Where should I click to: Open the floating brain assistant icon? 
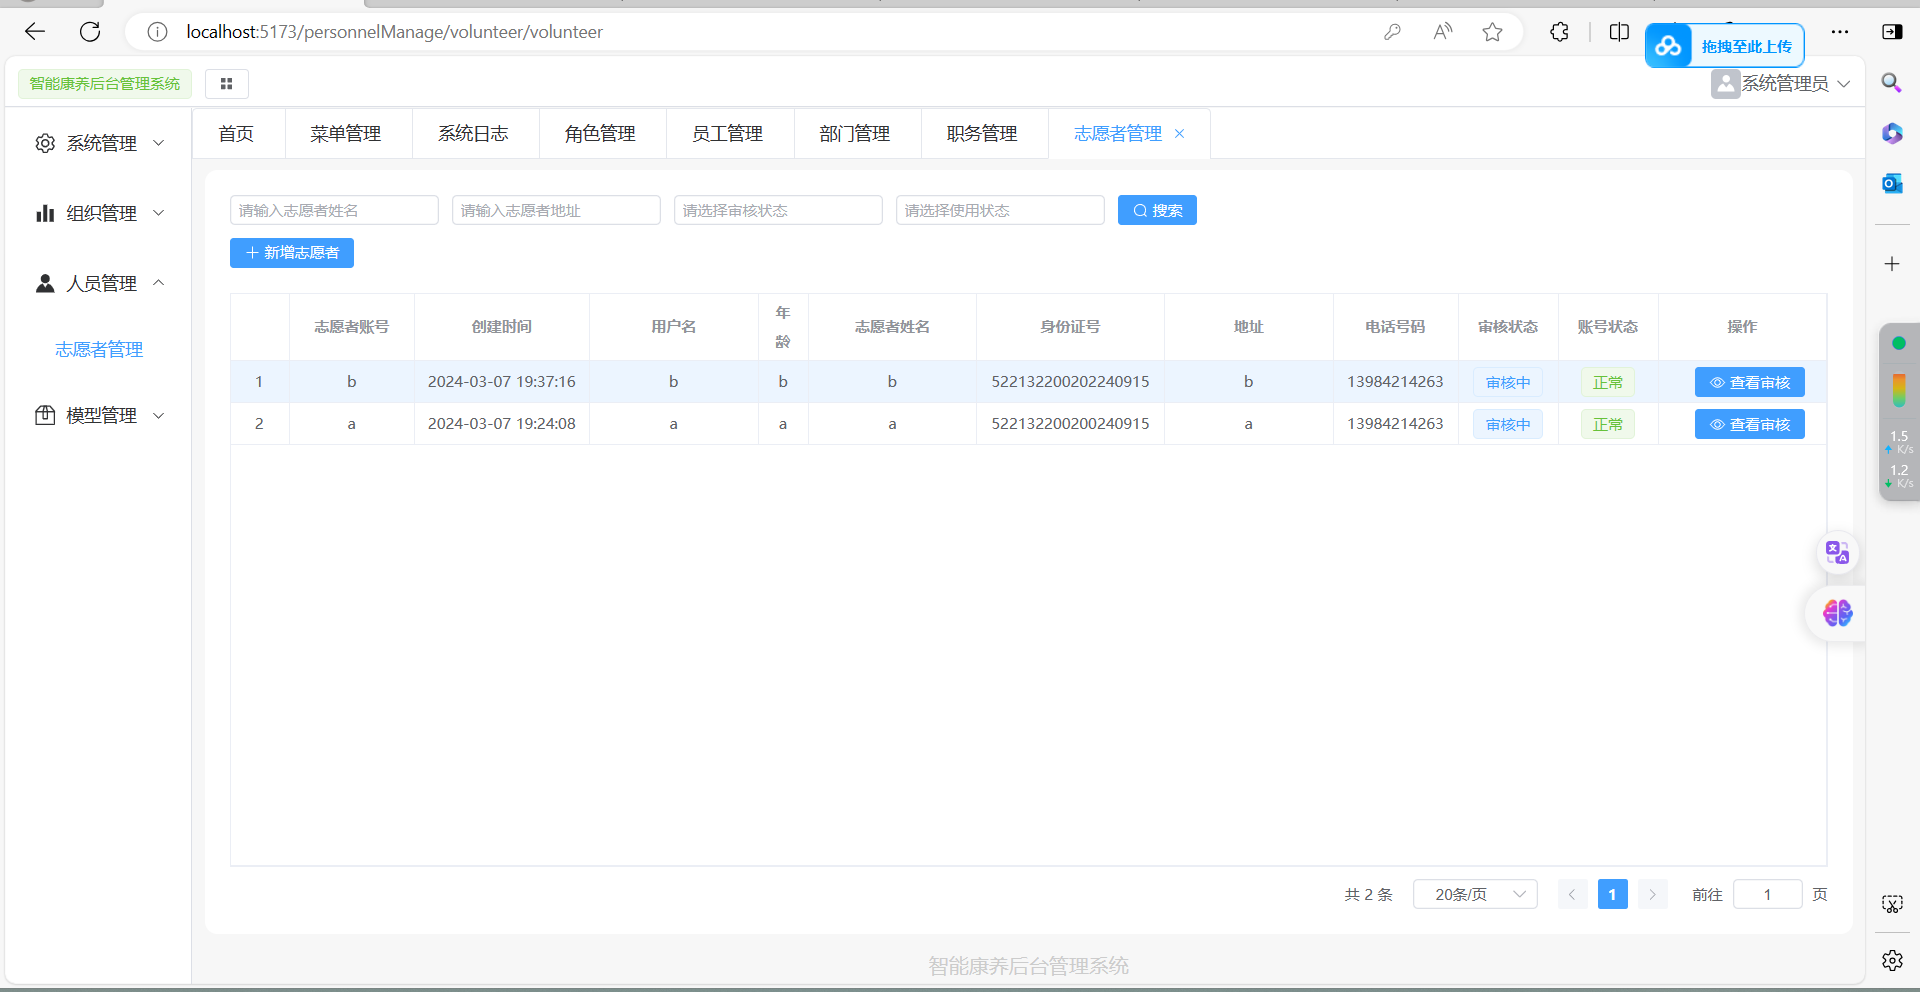tap(1838, 613)
